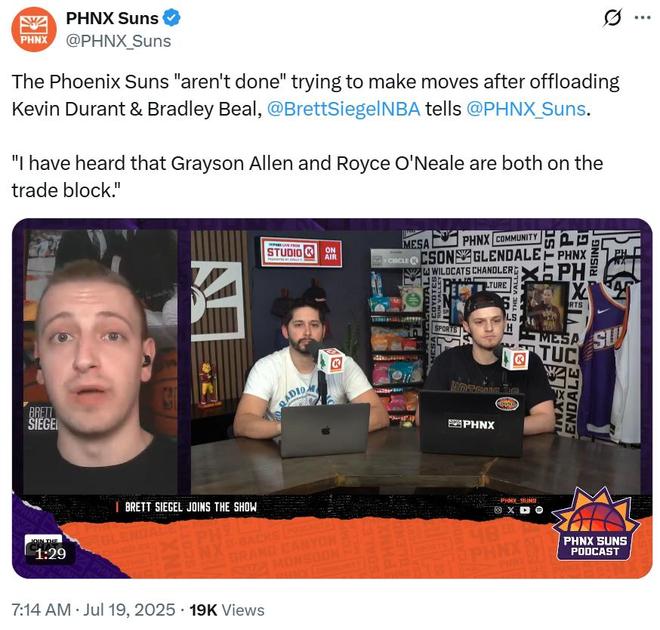660x630 pixels.
Task: Click the PHNX logo on the black laptop
Action: [x=471, y=425]
